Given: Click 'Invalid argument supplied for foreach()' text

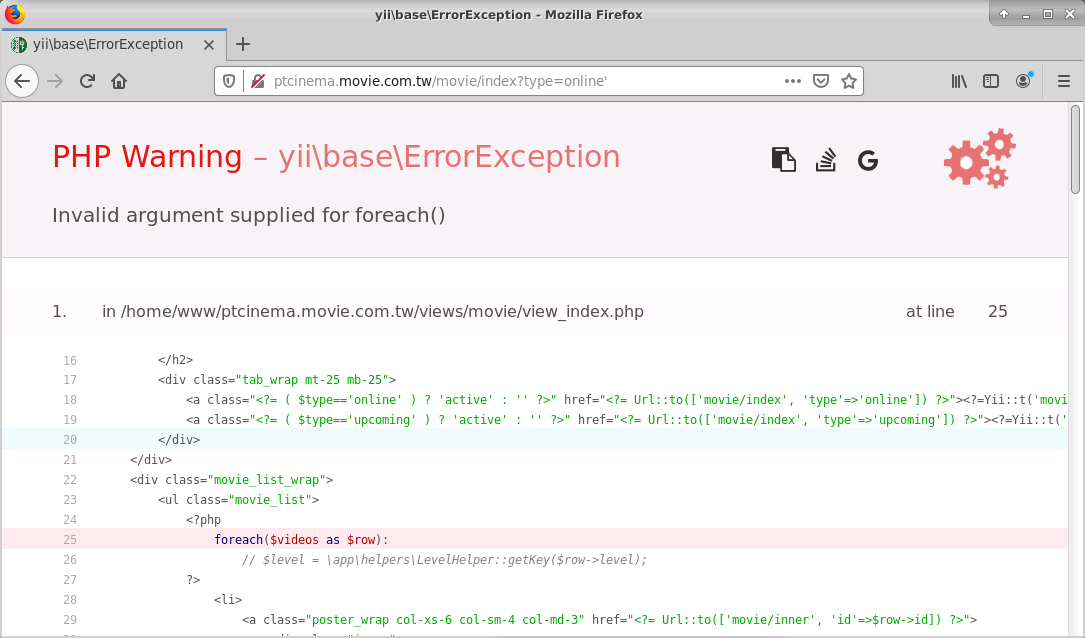Looking at the screenshot, I should coord(249,215).
